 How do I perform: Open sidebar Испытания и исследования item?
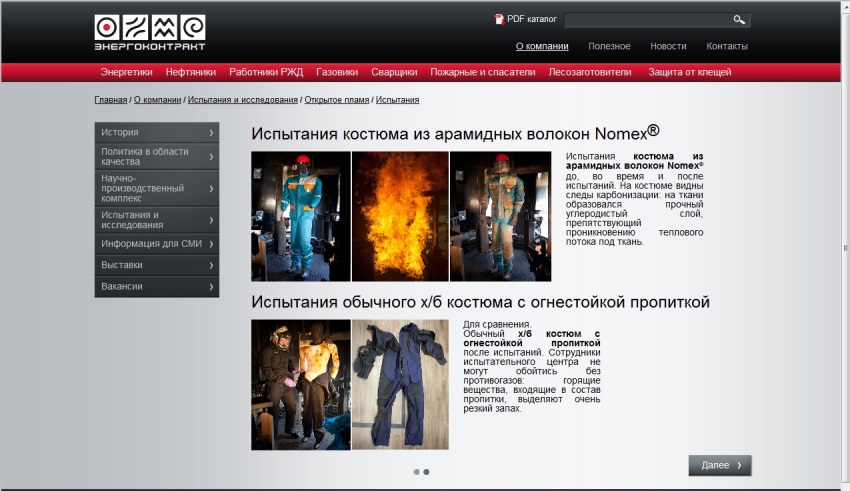(157, 220)
